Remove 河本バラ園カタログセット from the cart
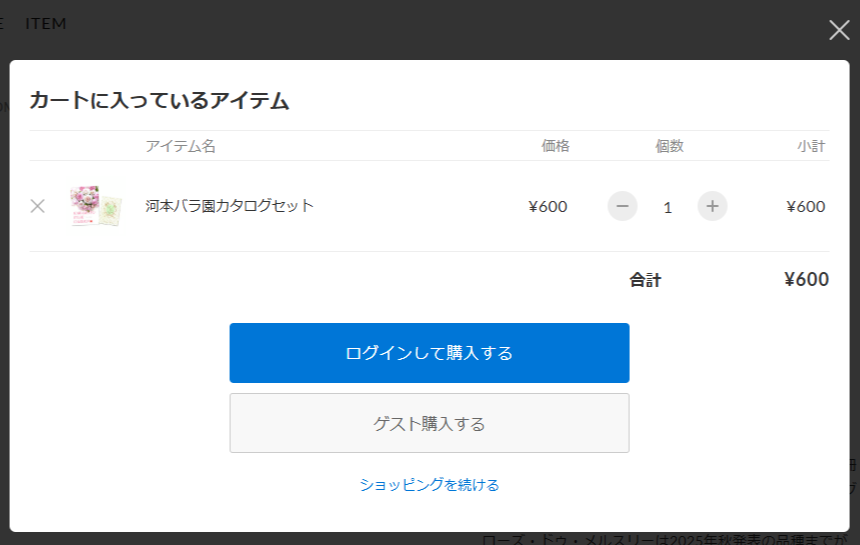Image resolution: width=860 pixels, height=545 pixels. coord(38,206)
